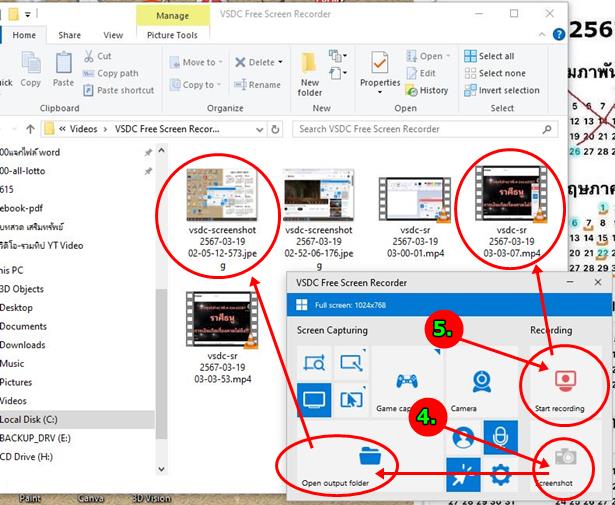Open Documents in navigation pane
The image size is (615, 505).
click(24, 326)
